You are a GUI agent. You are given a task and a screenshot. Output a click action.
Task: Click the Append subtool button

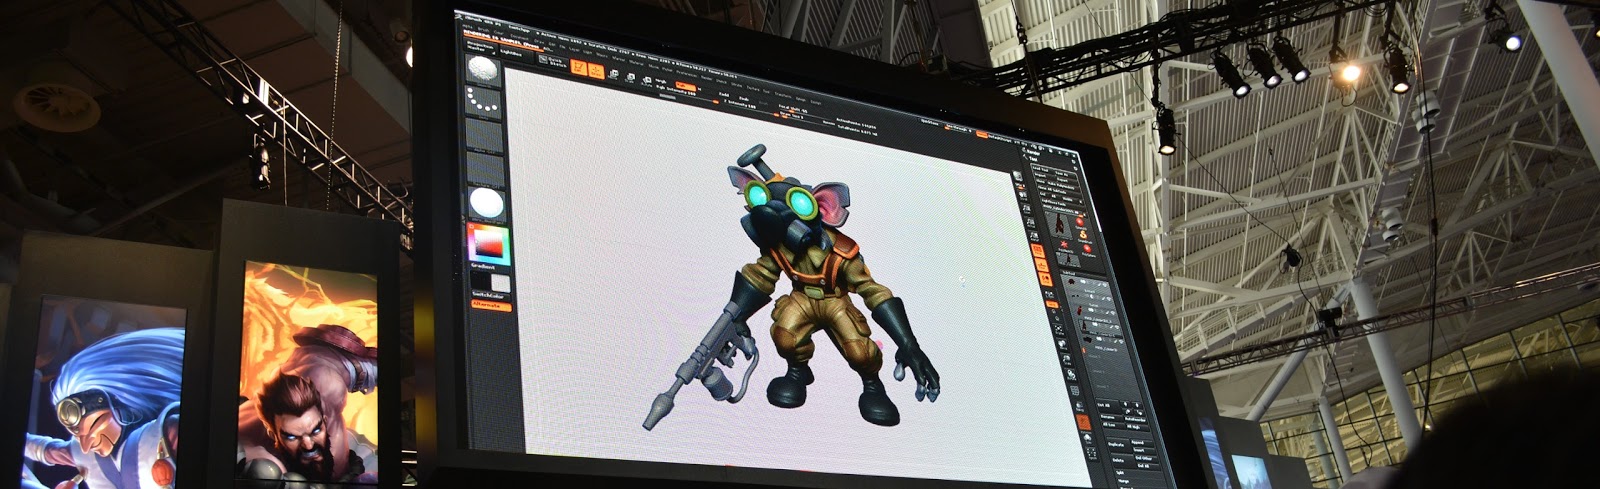click(x=1141, y=442)
